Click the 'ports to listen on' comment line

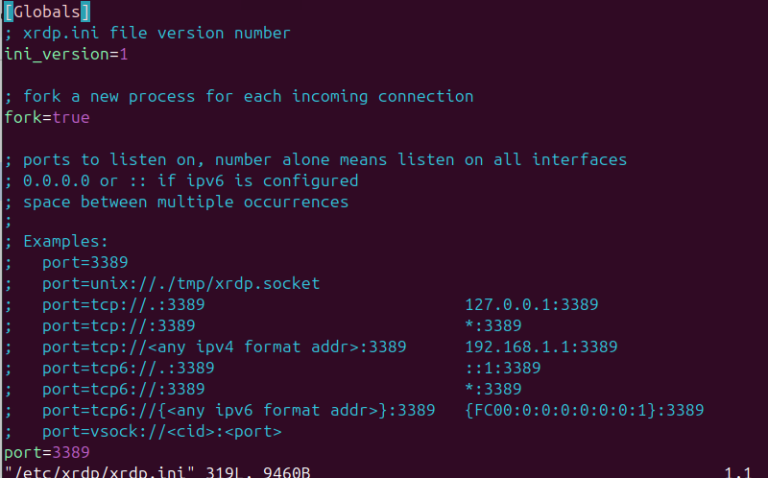pos(324,159)
